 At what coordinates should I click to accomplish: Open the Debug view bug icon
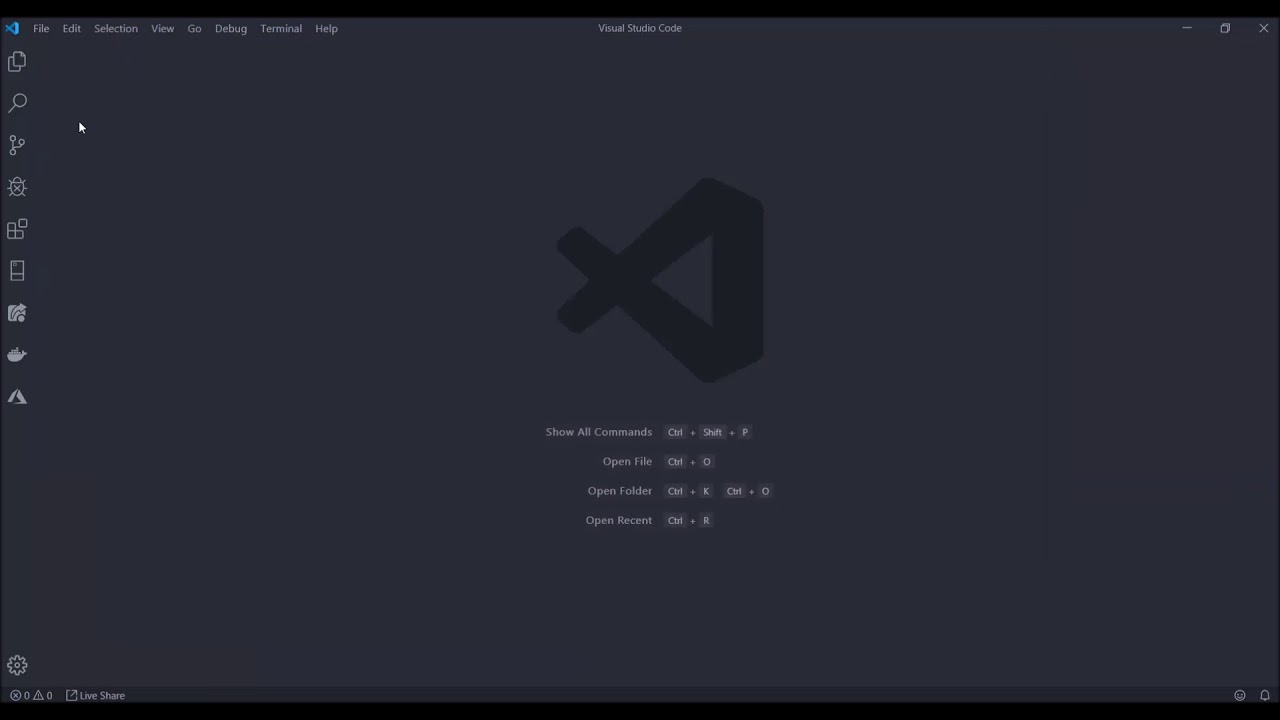pyautogui.click(x=17, y=187)
